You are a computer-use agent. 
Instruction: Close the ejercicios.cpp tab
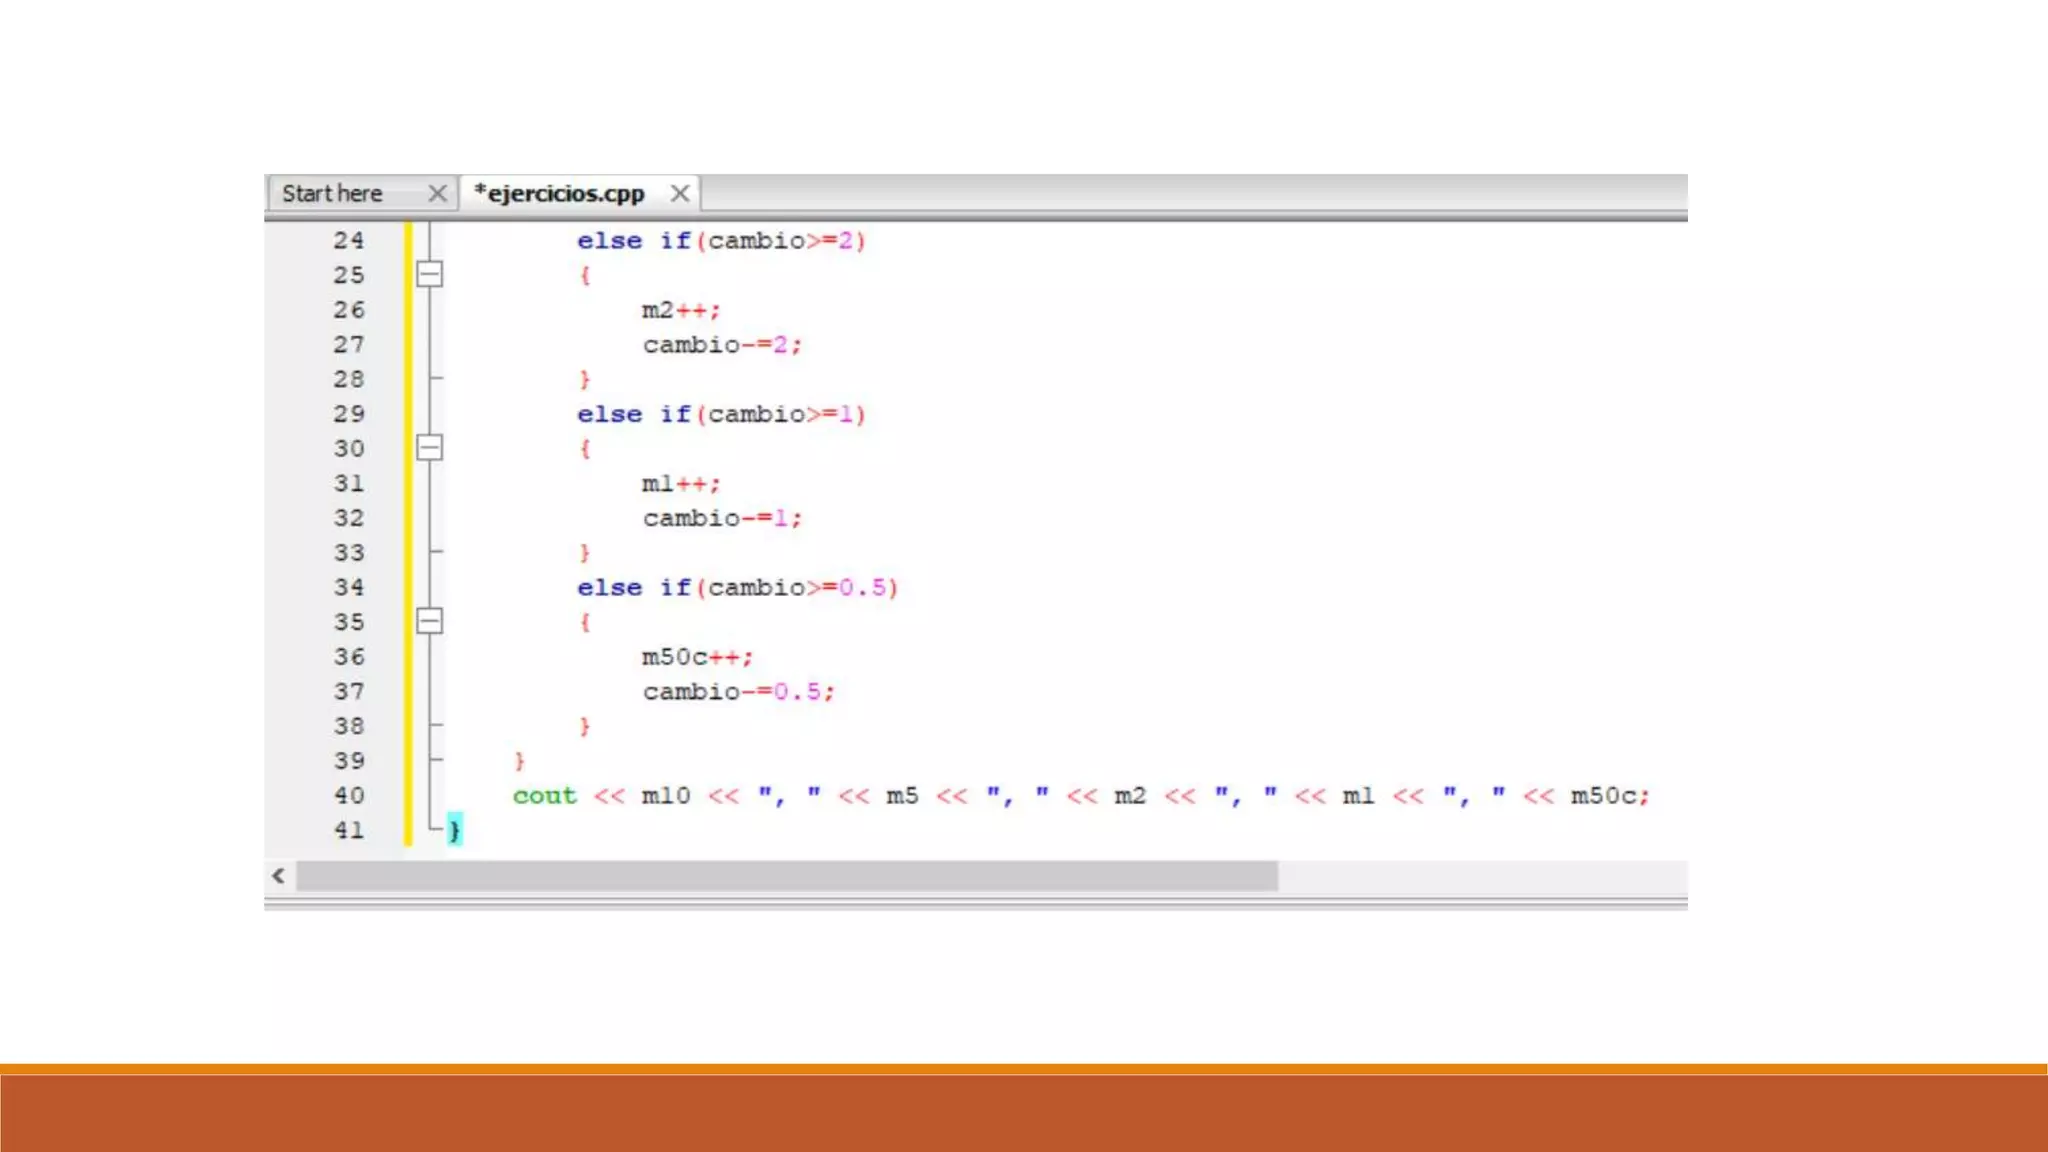680,193
